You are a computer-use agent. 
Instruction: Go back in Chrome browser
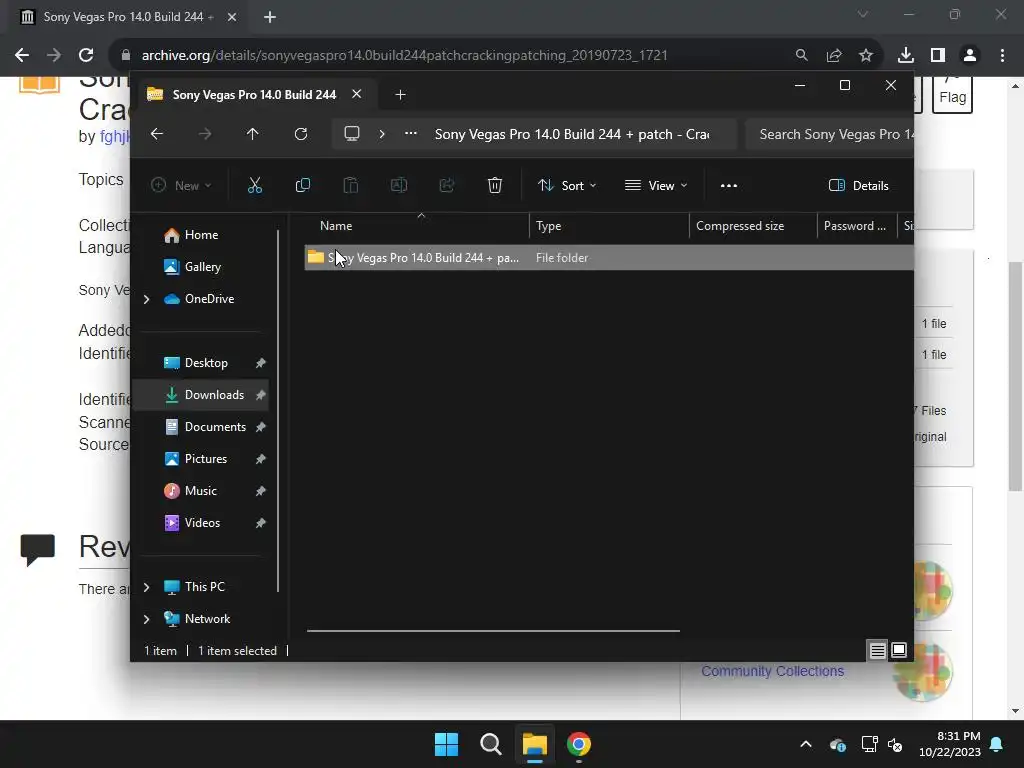pyautogui.click(x=22, y=56)
